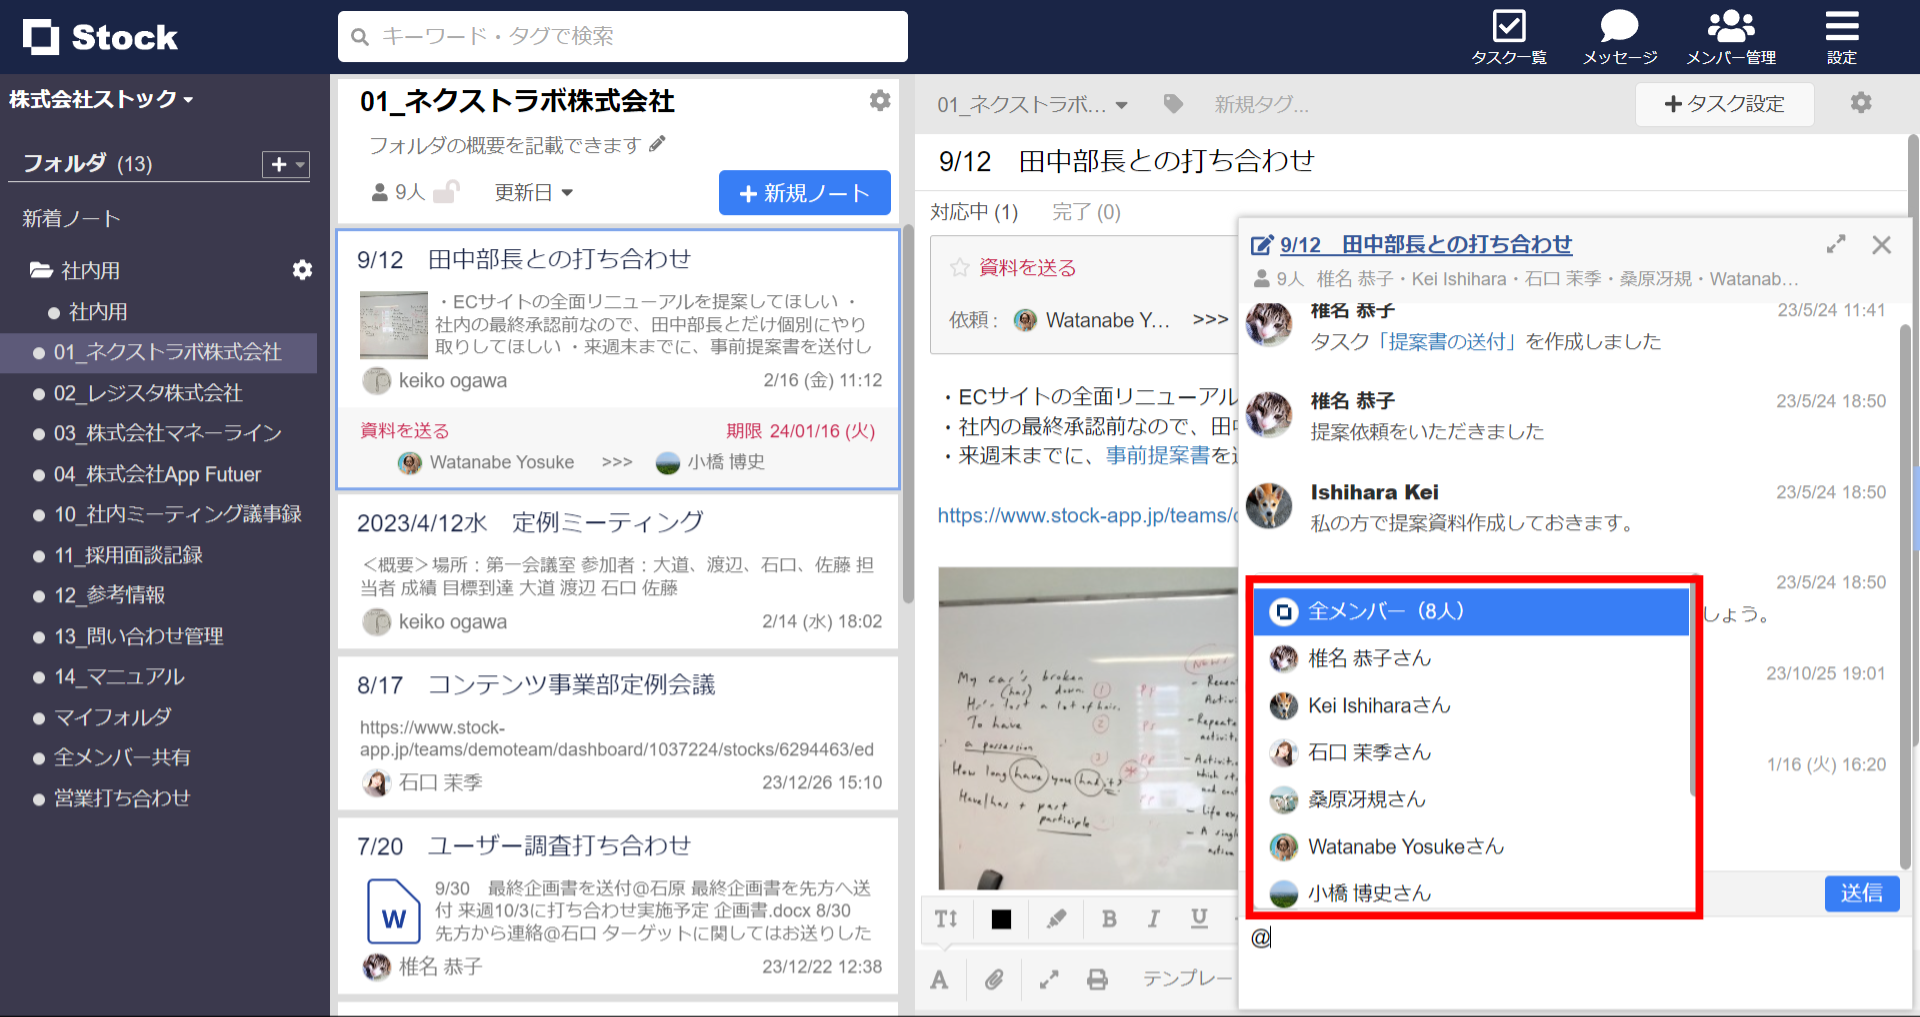Apply underline formatting in the message toolbar

pyautogui.click(x=1199, y=919)
